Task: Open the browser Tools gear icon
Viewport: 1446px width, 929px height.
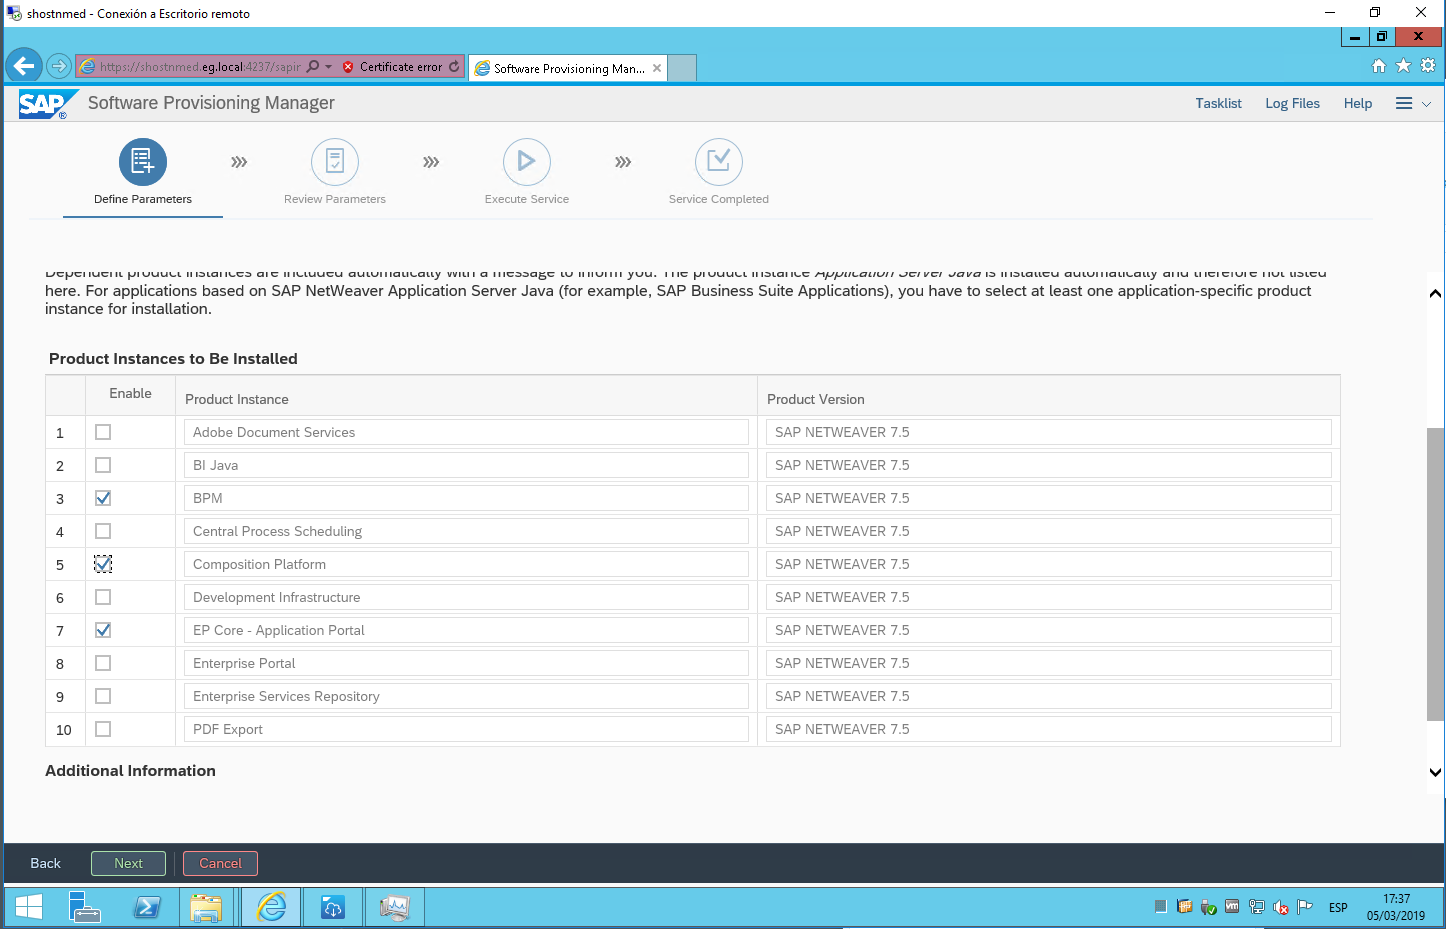Action: click(1428, 66)
